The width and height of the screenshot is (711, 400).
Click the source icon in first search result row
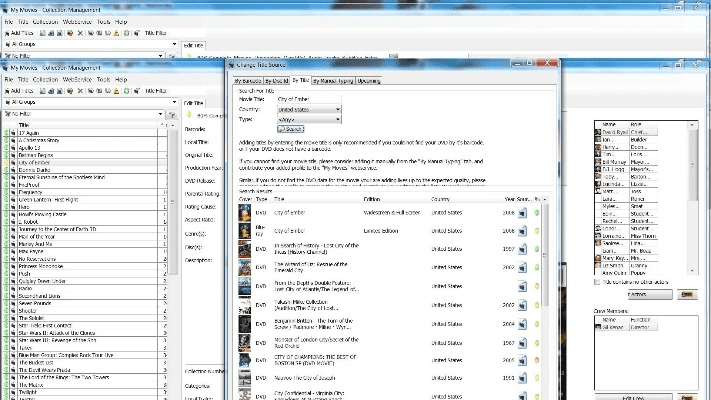point(523,213)
